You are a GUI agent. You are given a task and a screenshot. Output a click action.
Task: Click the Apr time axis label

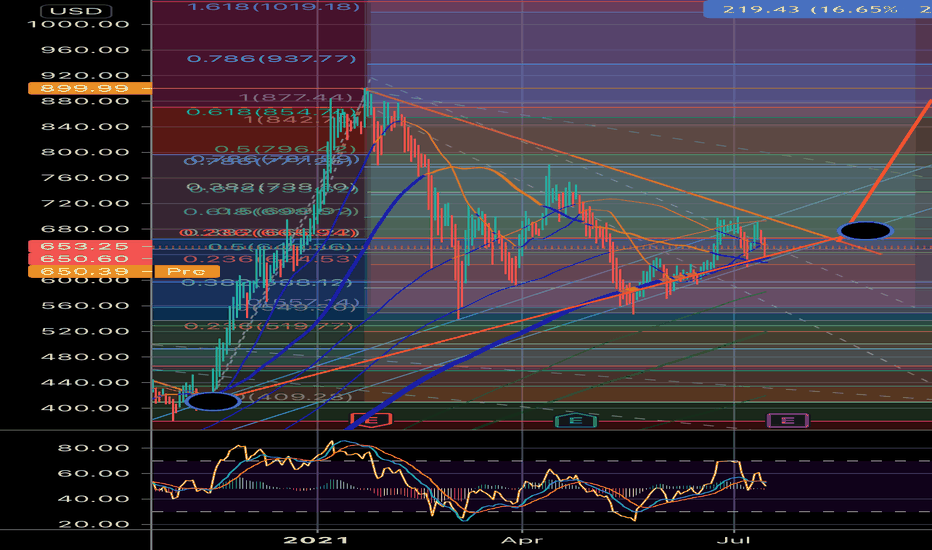[522, 540]
